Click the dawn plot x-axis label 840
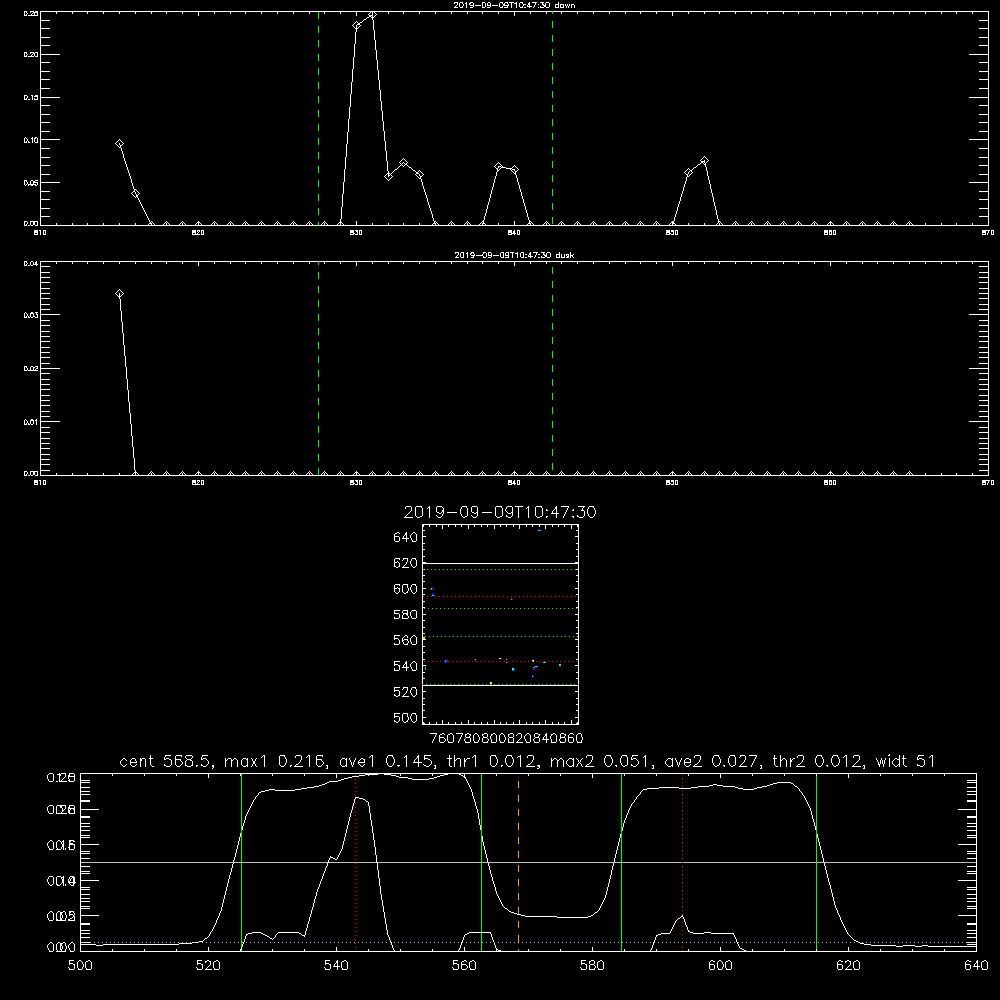The width and height of the screenshot is (1000, 1000). tap(514, 233)
